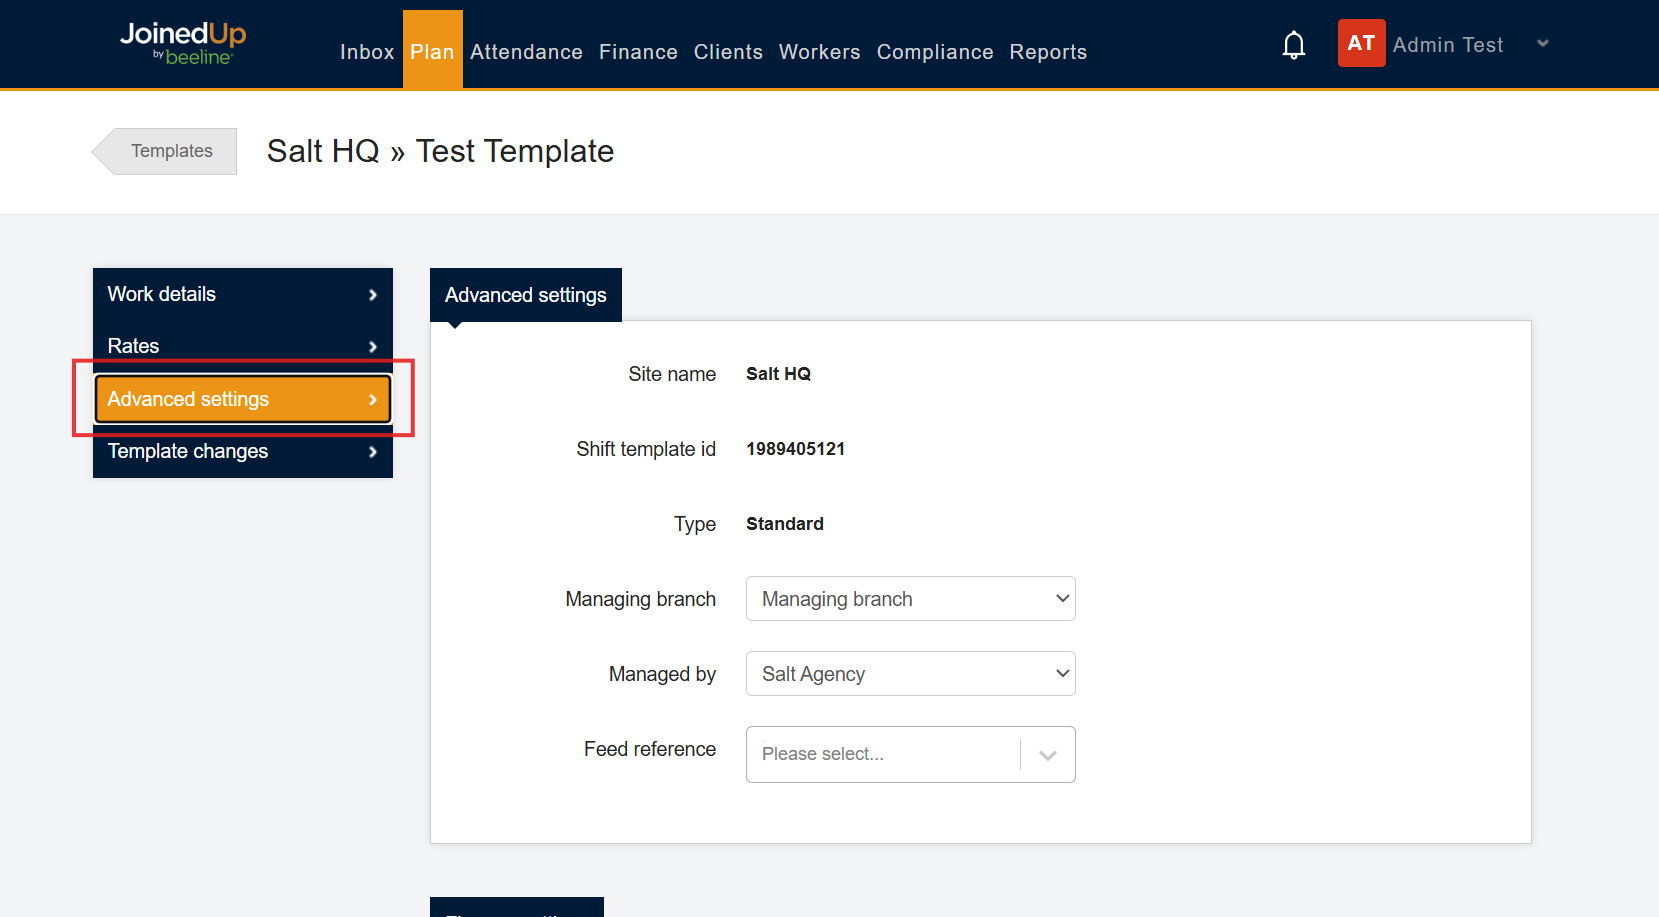1659x917 pixels.
Task: Expand the Feed reference select arrow
Action: pos(1047,755)
